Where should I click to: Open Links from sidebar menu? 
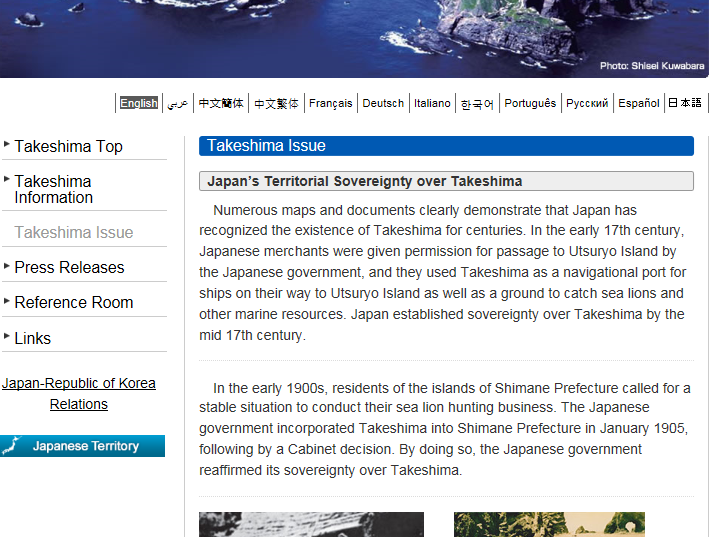click(32, 338)
